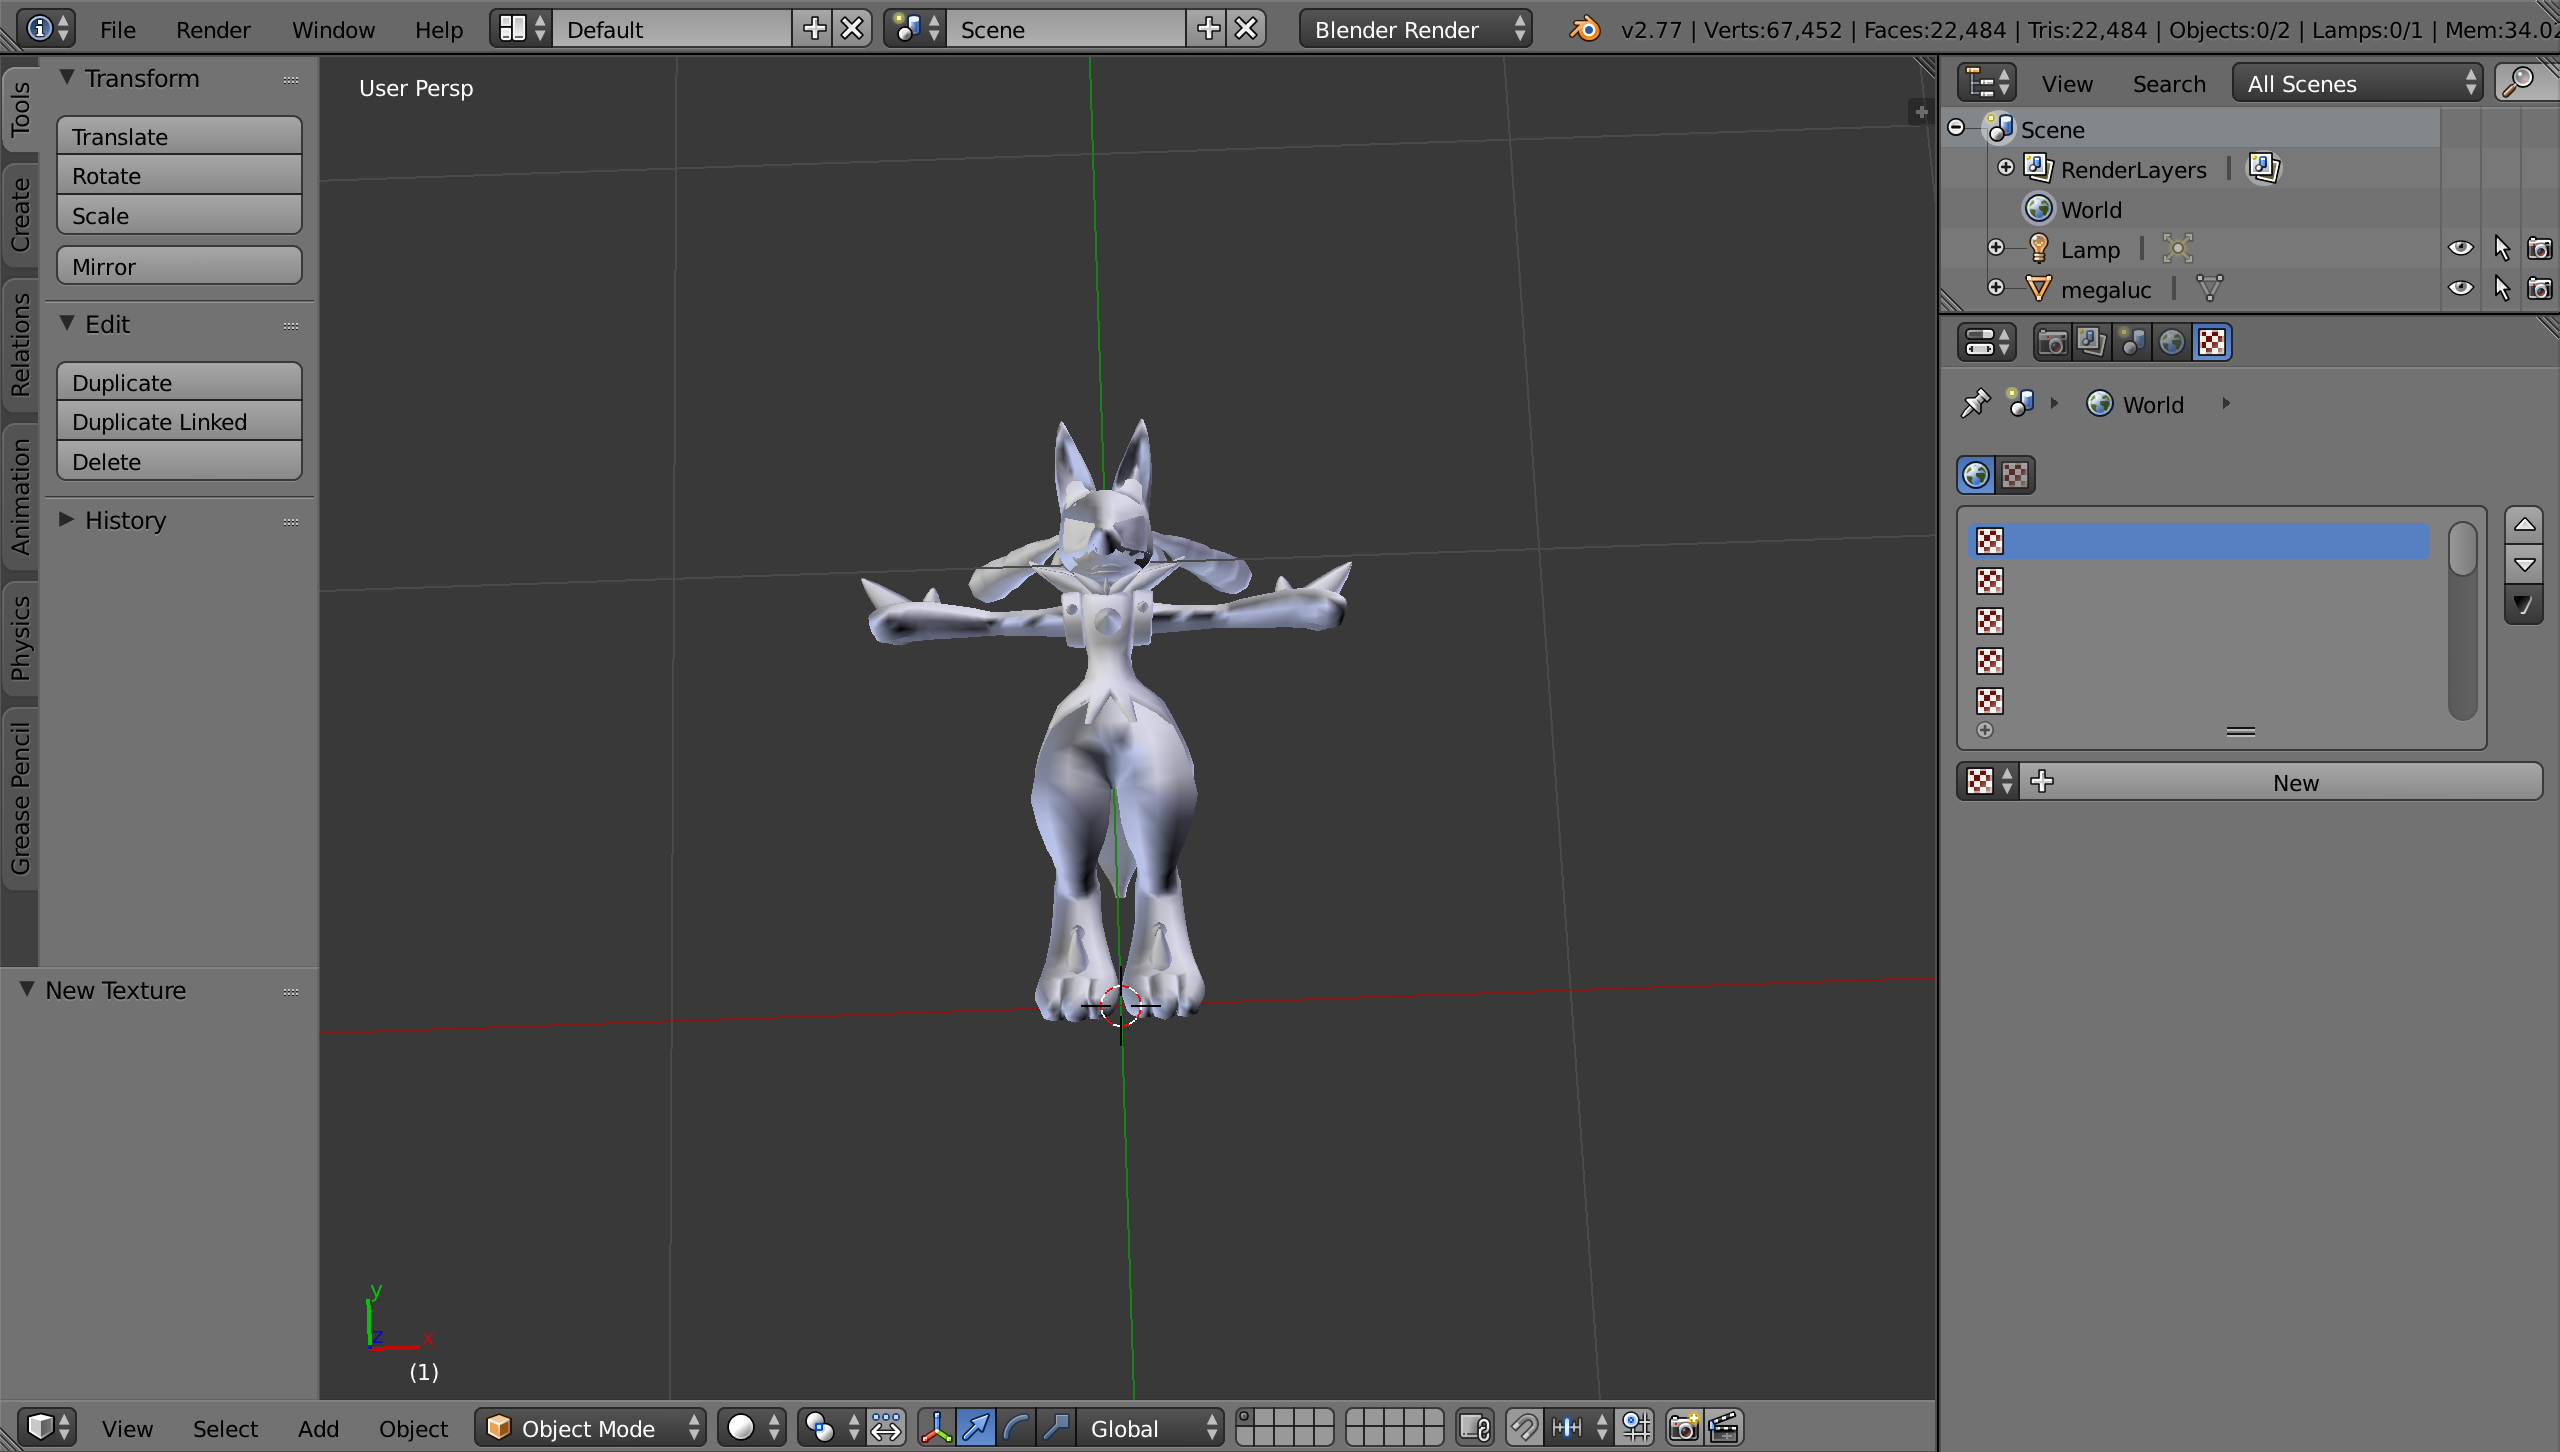Switch to the Grease Pencil tab
2560x1452 pixels.
[20, 798]
